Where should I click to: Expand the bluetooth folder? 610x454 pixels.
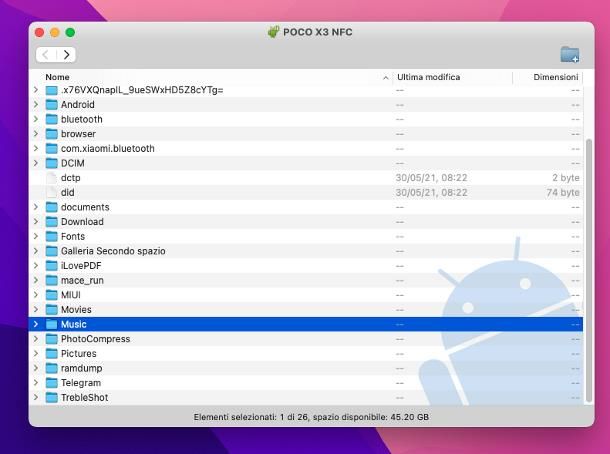coord(36,119)
